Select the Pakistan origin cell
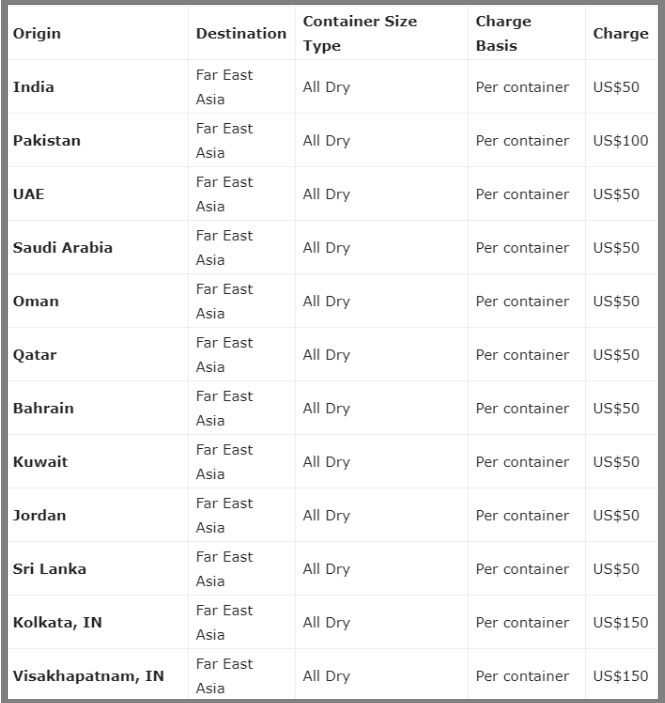 [46, 141]
